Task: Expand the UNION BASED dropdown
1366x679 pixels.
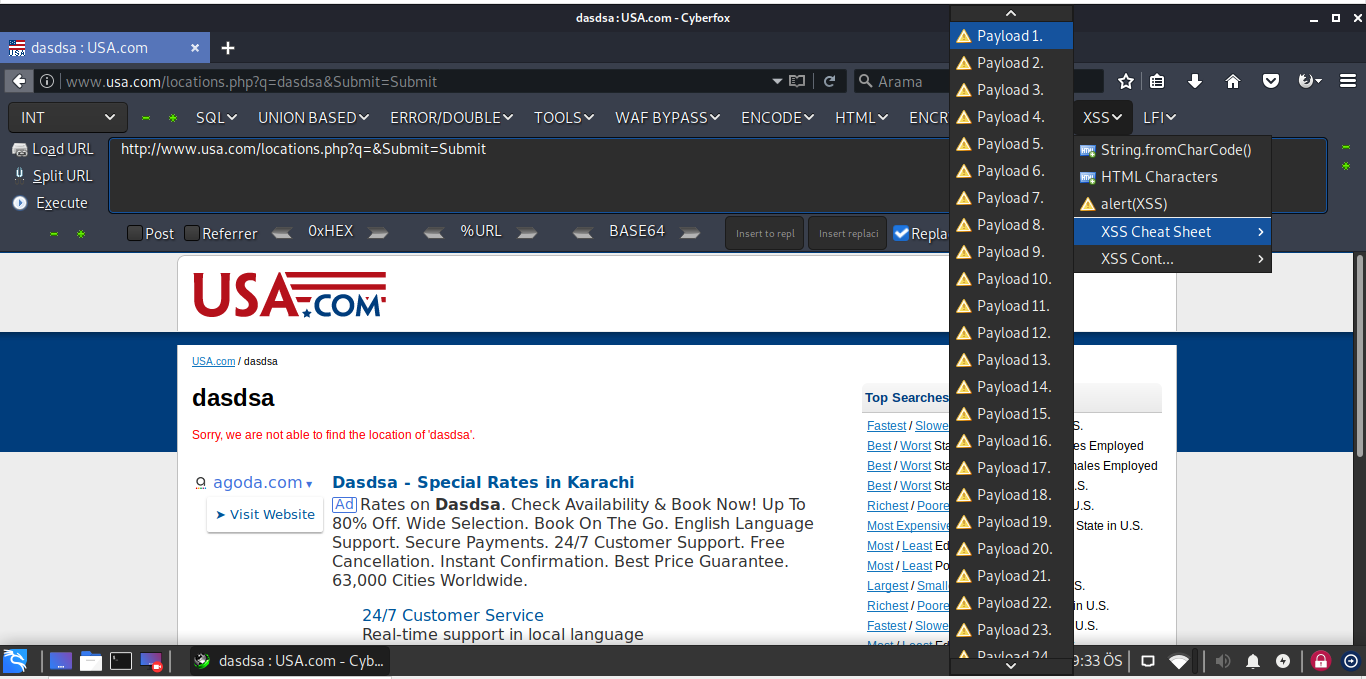Action: 313,117
